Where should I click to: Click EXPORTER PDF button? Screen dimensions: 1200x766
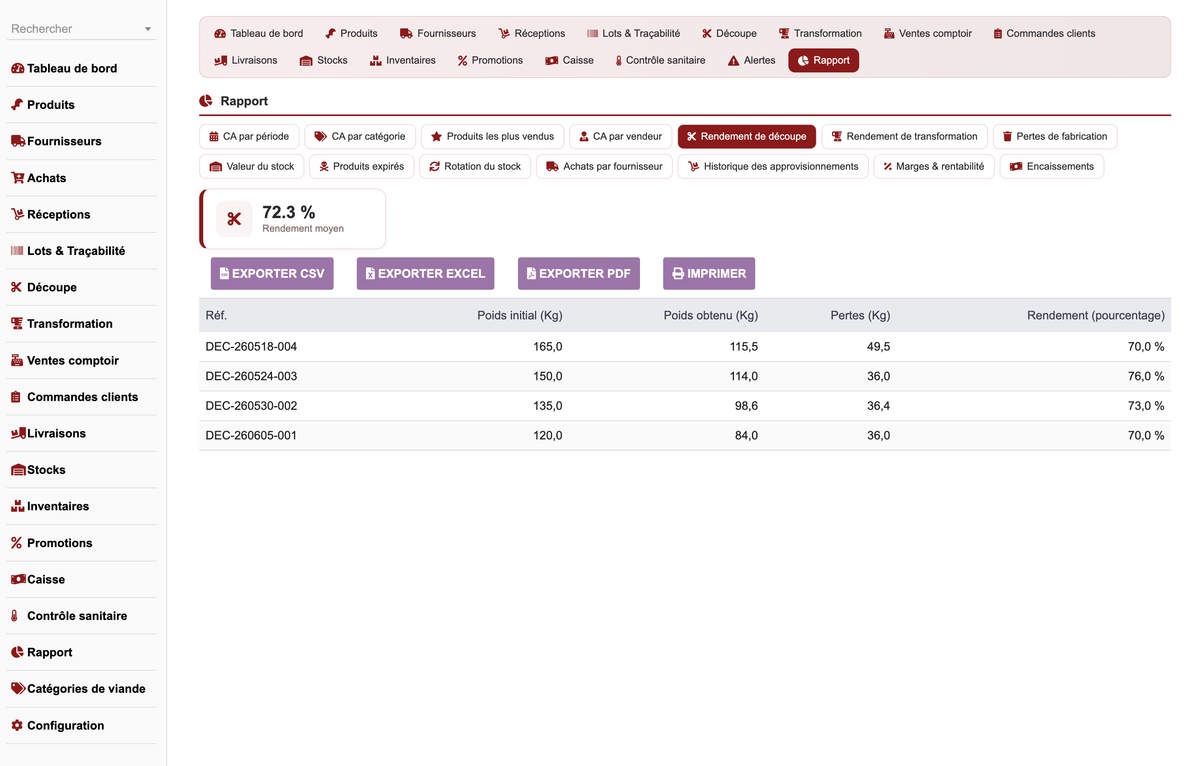[579, 273]
